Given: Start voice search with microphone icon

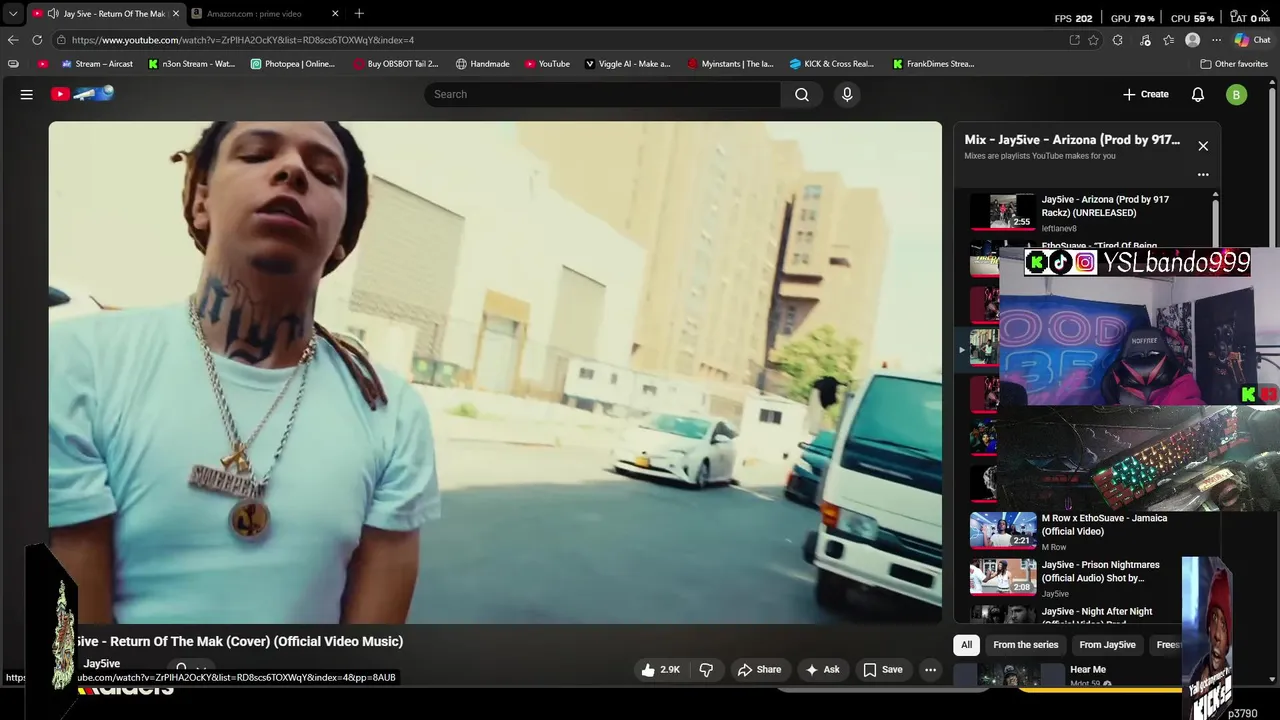Looking at the screenshot, I should [847, 94].
